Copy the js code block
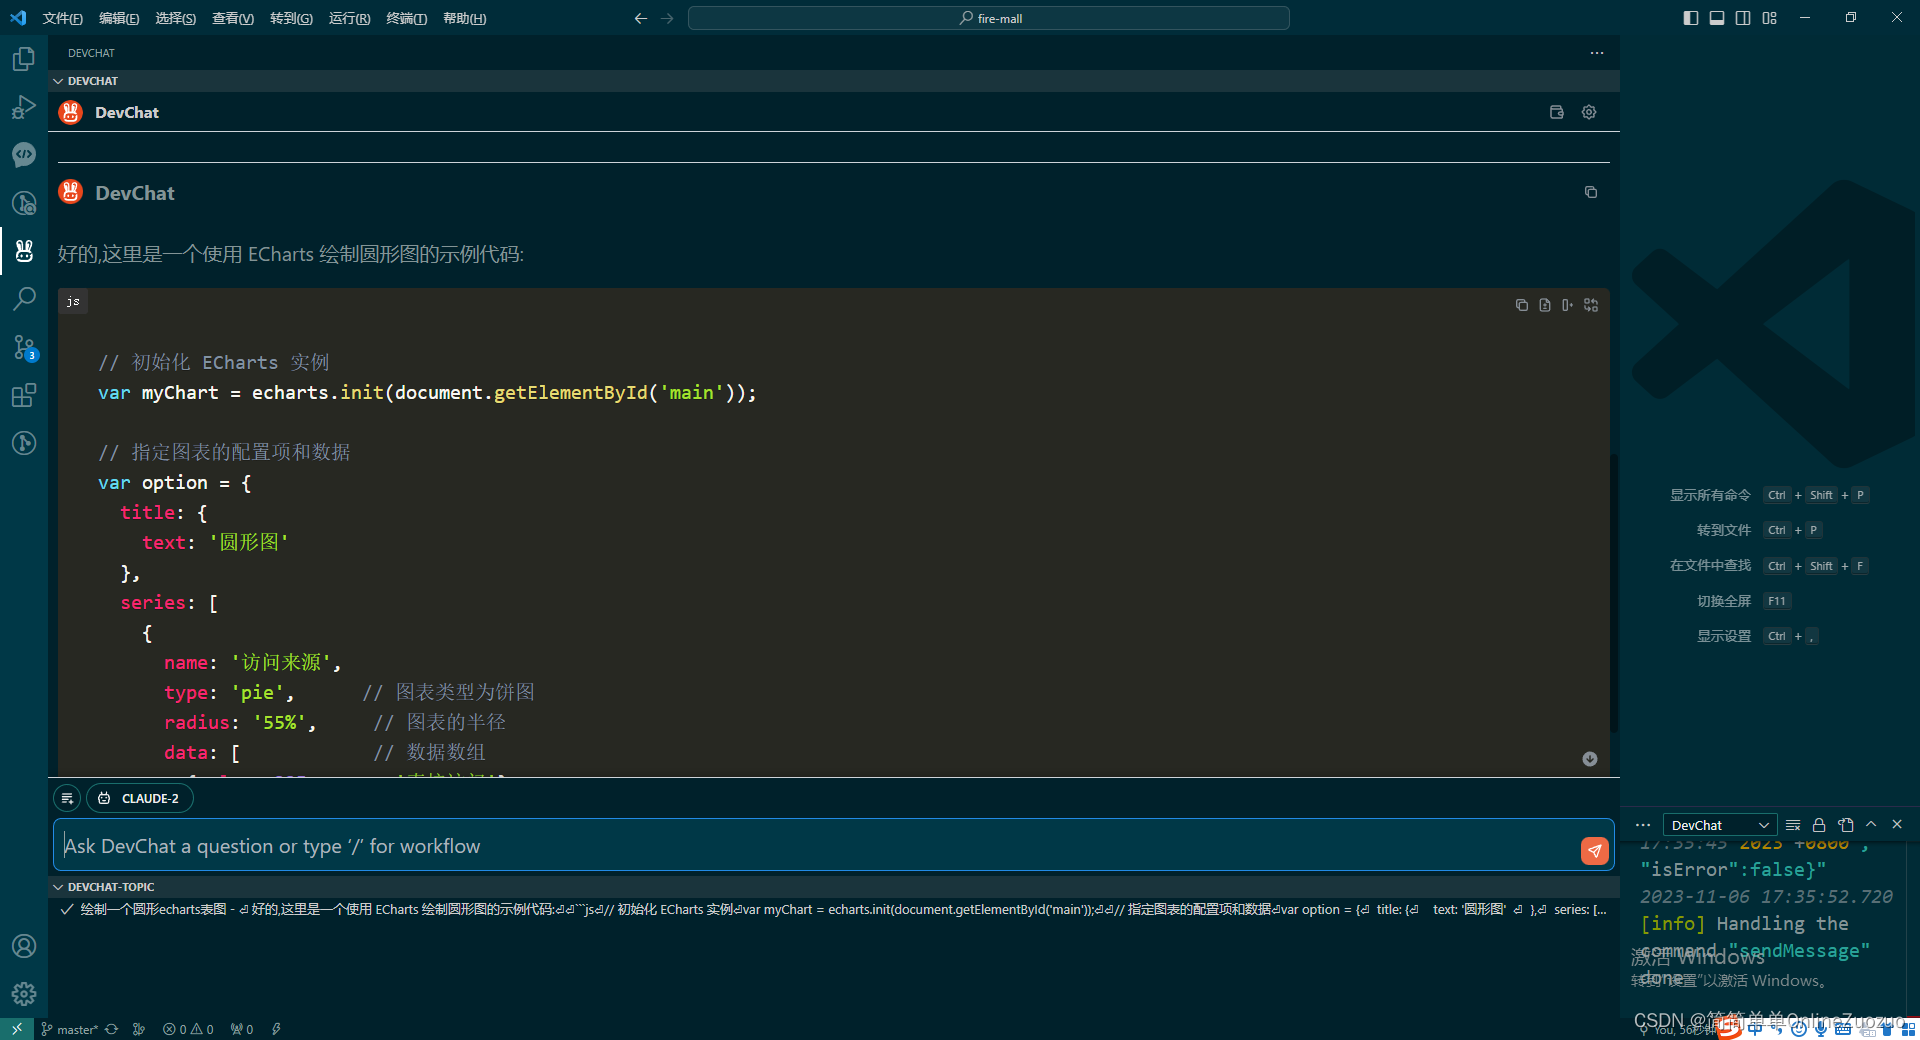Viewport: 1920px width, 1040px height. [x=1522, y=305]
